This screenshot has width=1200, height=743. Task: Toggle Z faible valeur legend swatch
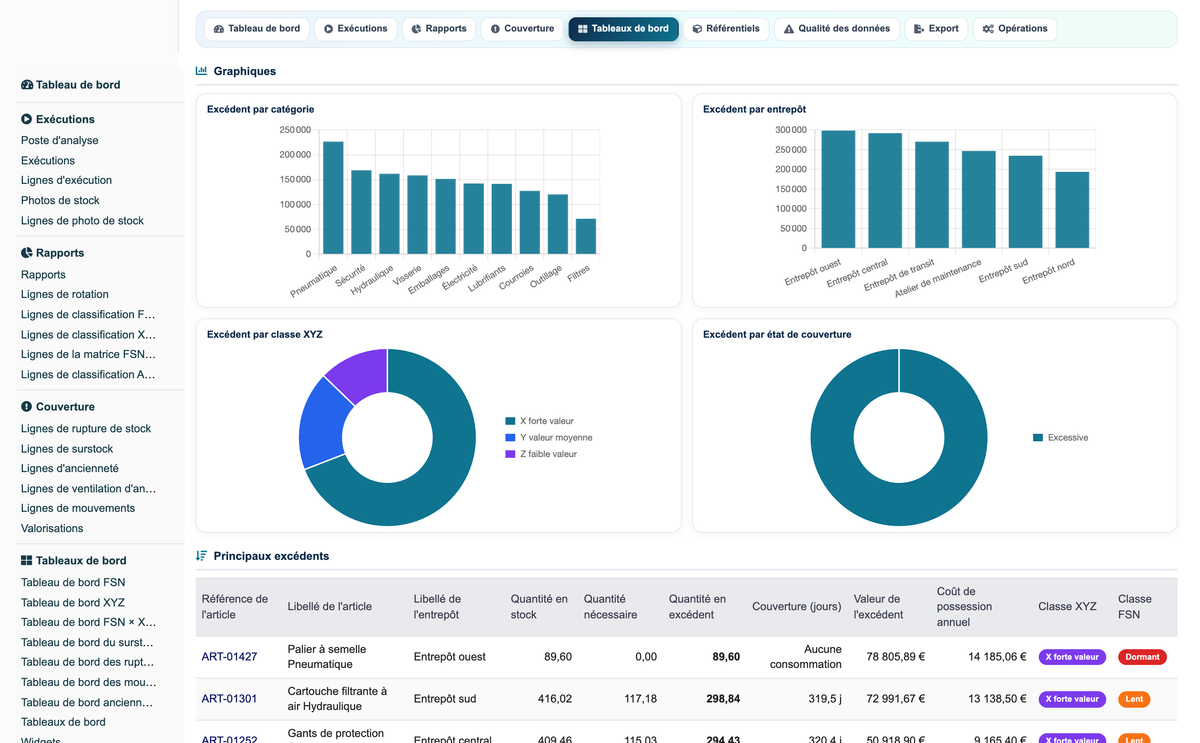coord(510,454)
